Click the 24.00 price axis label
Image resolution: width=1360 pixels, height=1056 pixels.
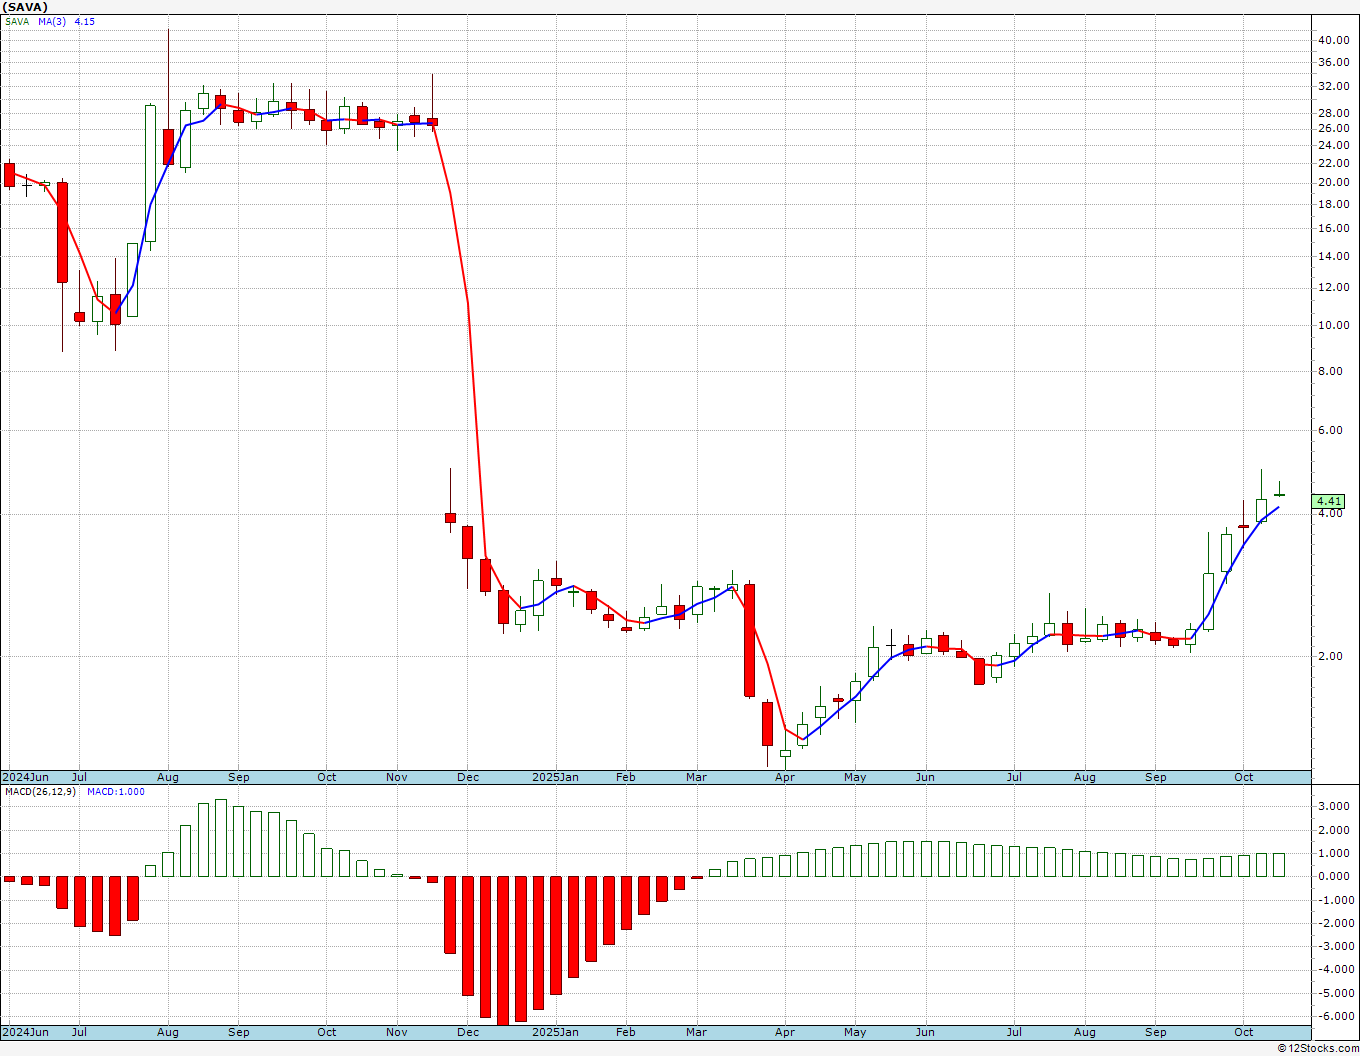pos(1333,146)
